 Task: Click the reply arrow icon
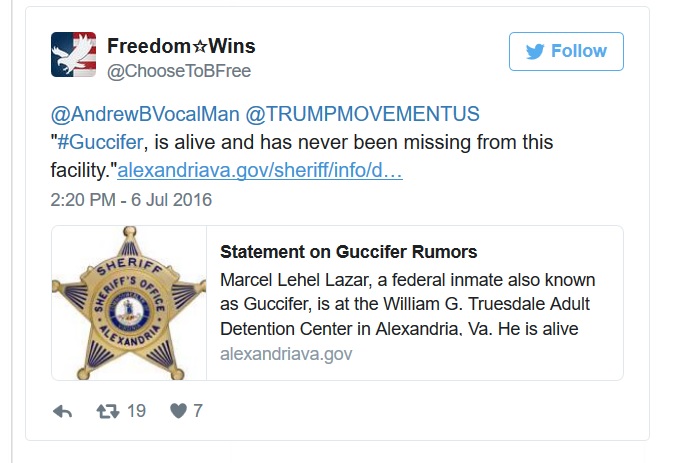coord(62,411)
